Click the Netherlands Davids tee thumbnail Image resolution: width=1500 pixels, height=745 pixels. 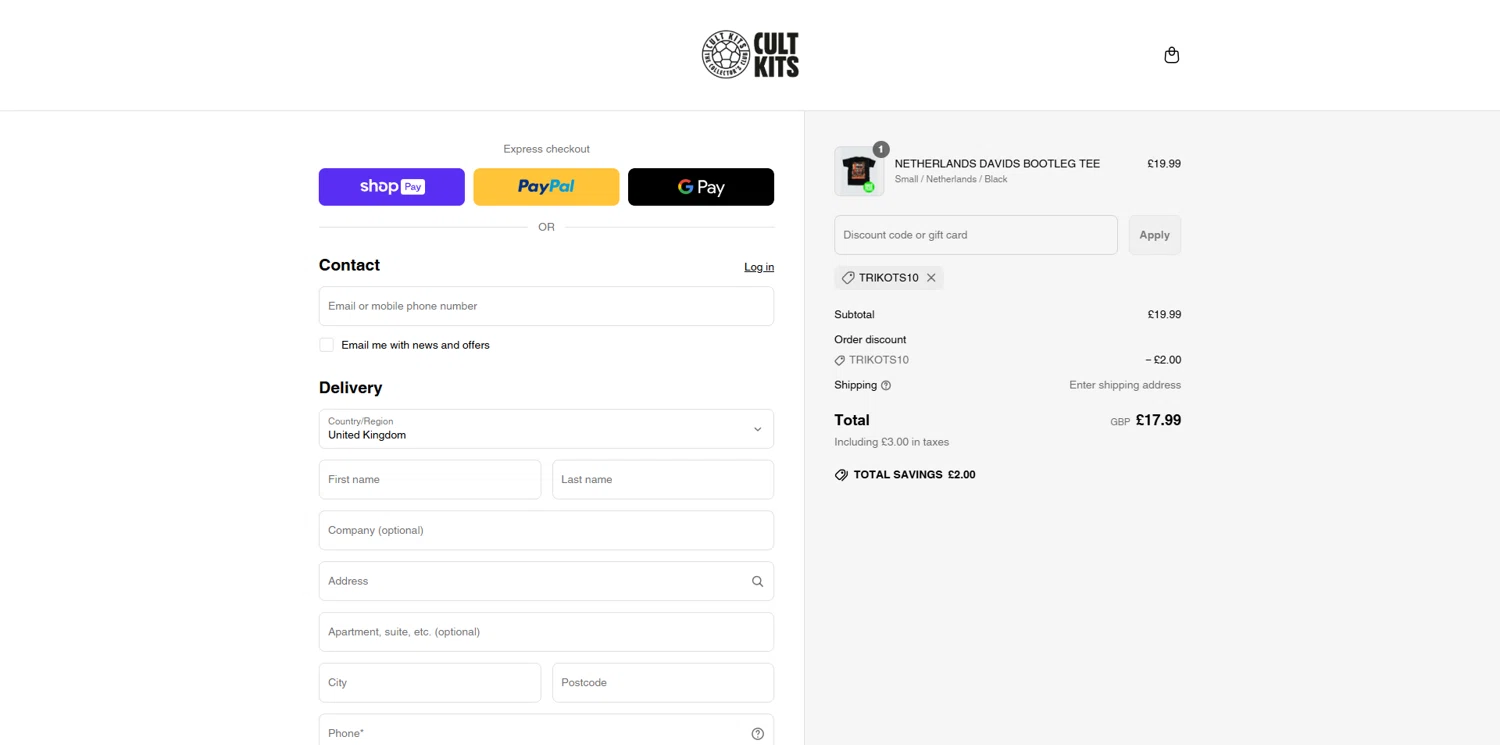pos(859,171)
